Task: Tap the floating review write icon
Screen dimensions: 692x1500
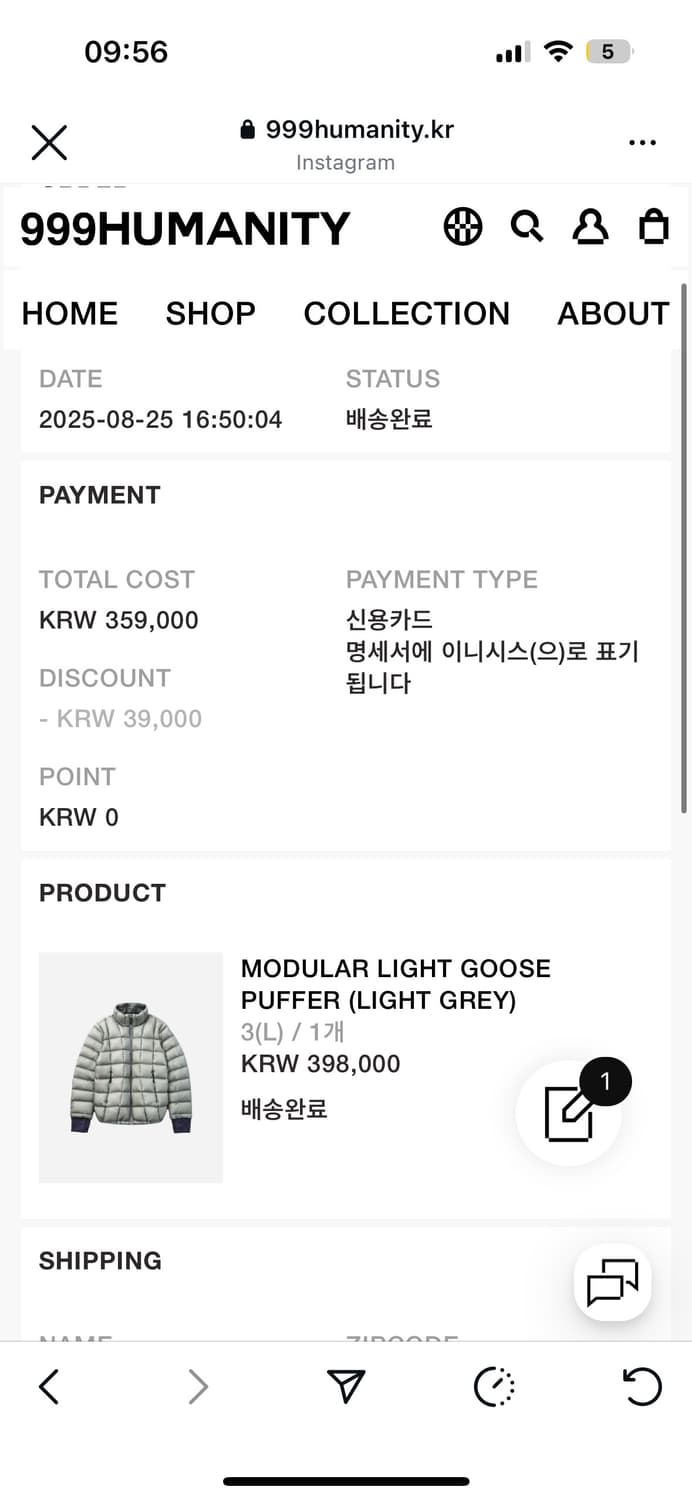Action: tap(569, 1112)
